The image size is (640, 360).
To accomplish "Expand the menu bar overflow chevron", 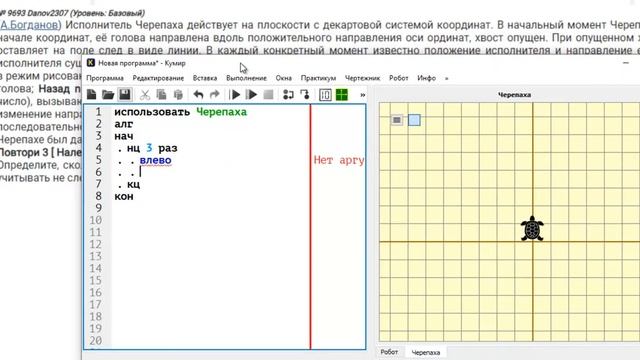I will point(447,78).
